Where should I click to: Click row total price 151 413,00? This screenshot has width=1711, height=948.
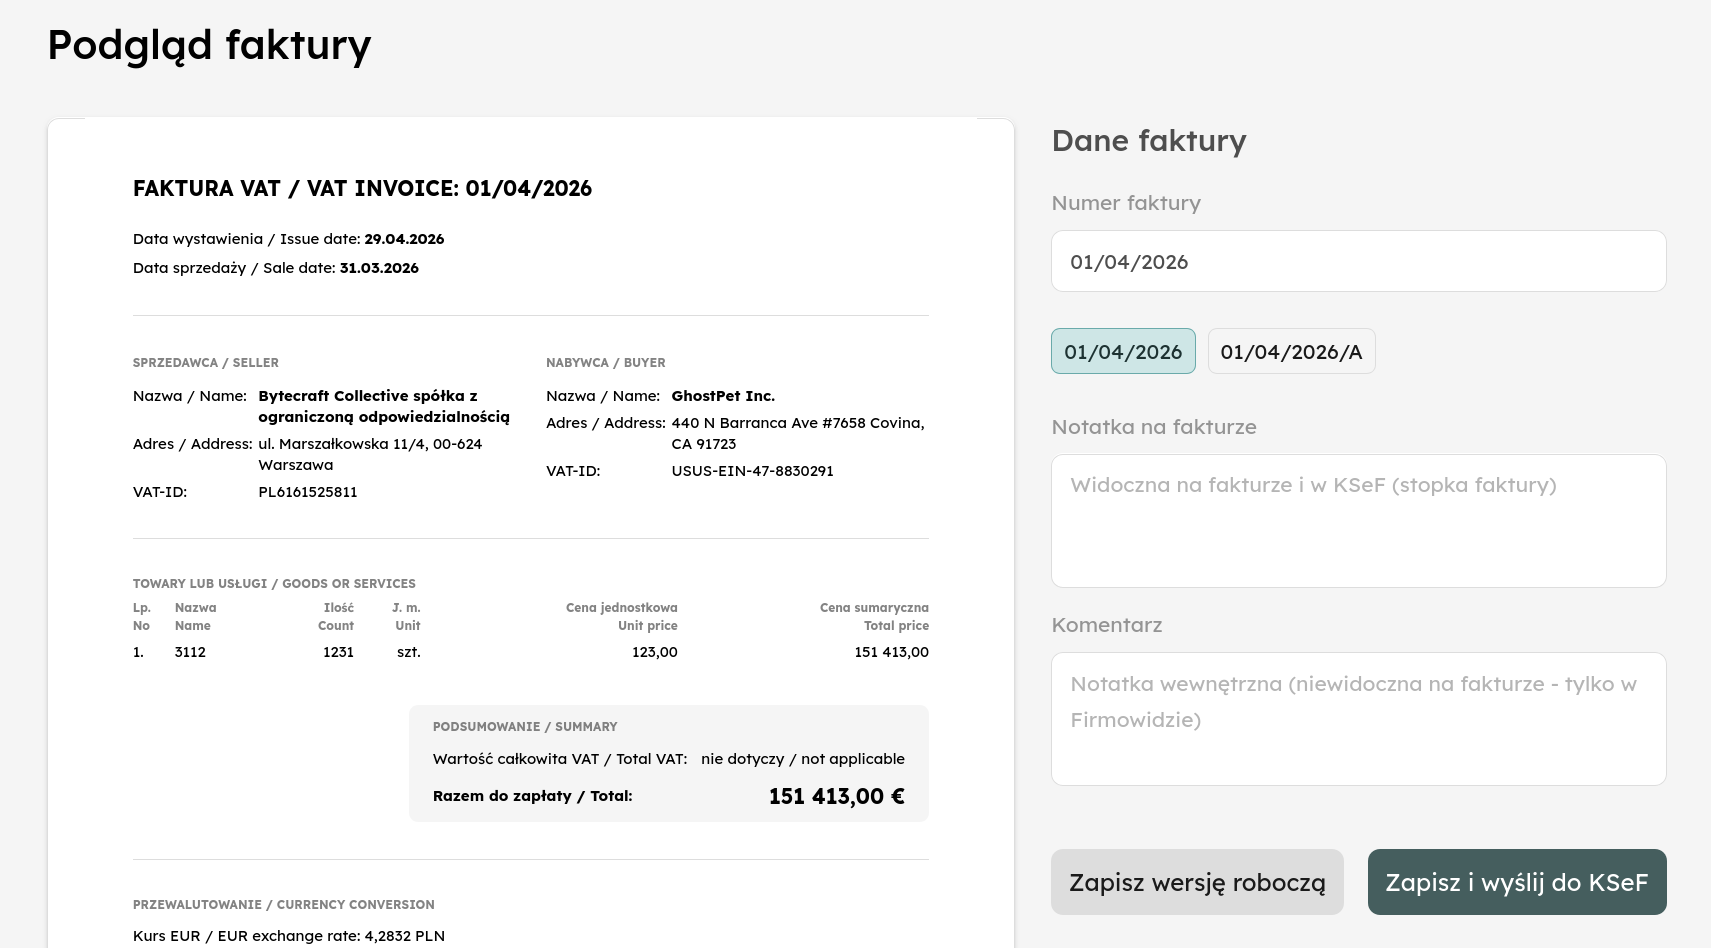pyautogui.click(x=891, y=651)
